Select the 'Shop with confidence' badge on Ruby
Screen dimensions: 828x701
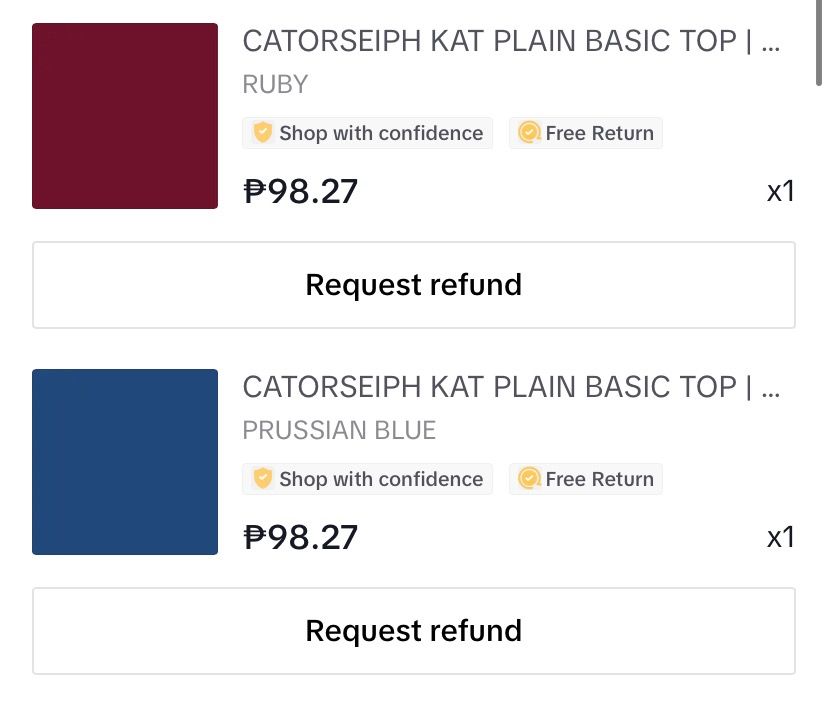pyautogui.click(x=367, y=132)
